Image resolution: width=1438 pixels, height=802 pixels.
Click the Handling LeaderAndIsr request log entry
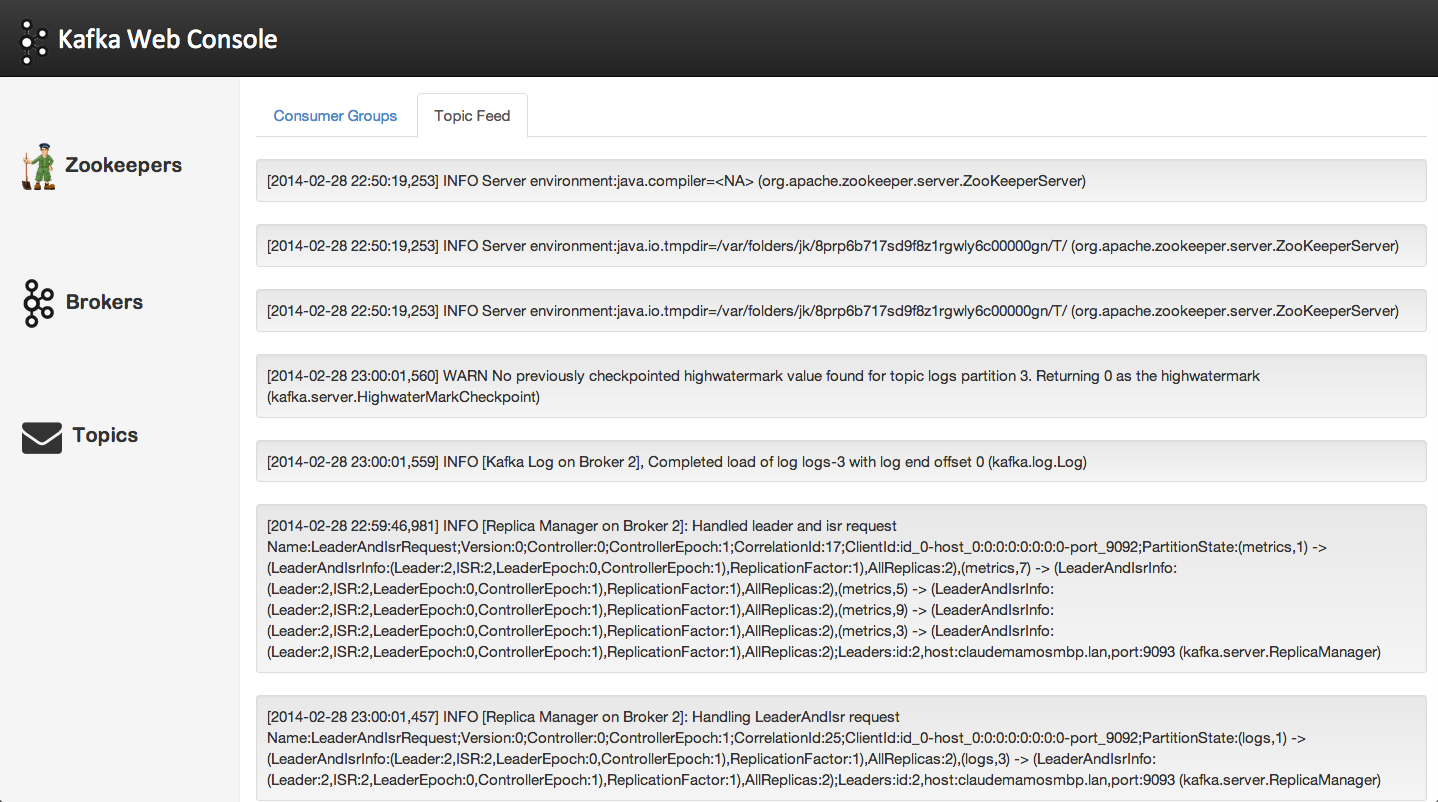[841, 748]
